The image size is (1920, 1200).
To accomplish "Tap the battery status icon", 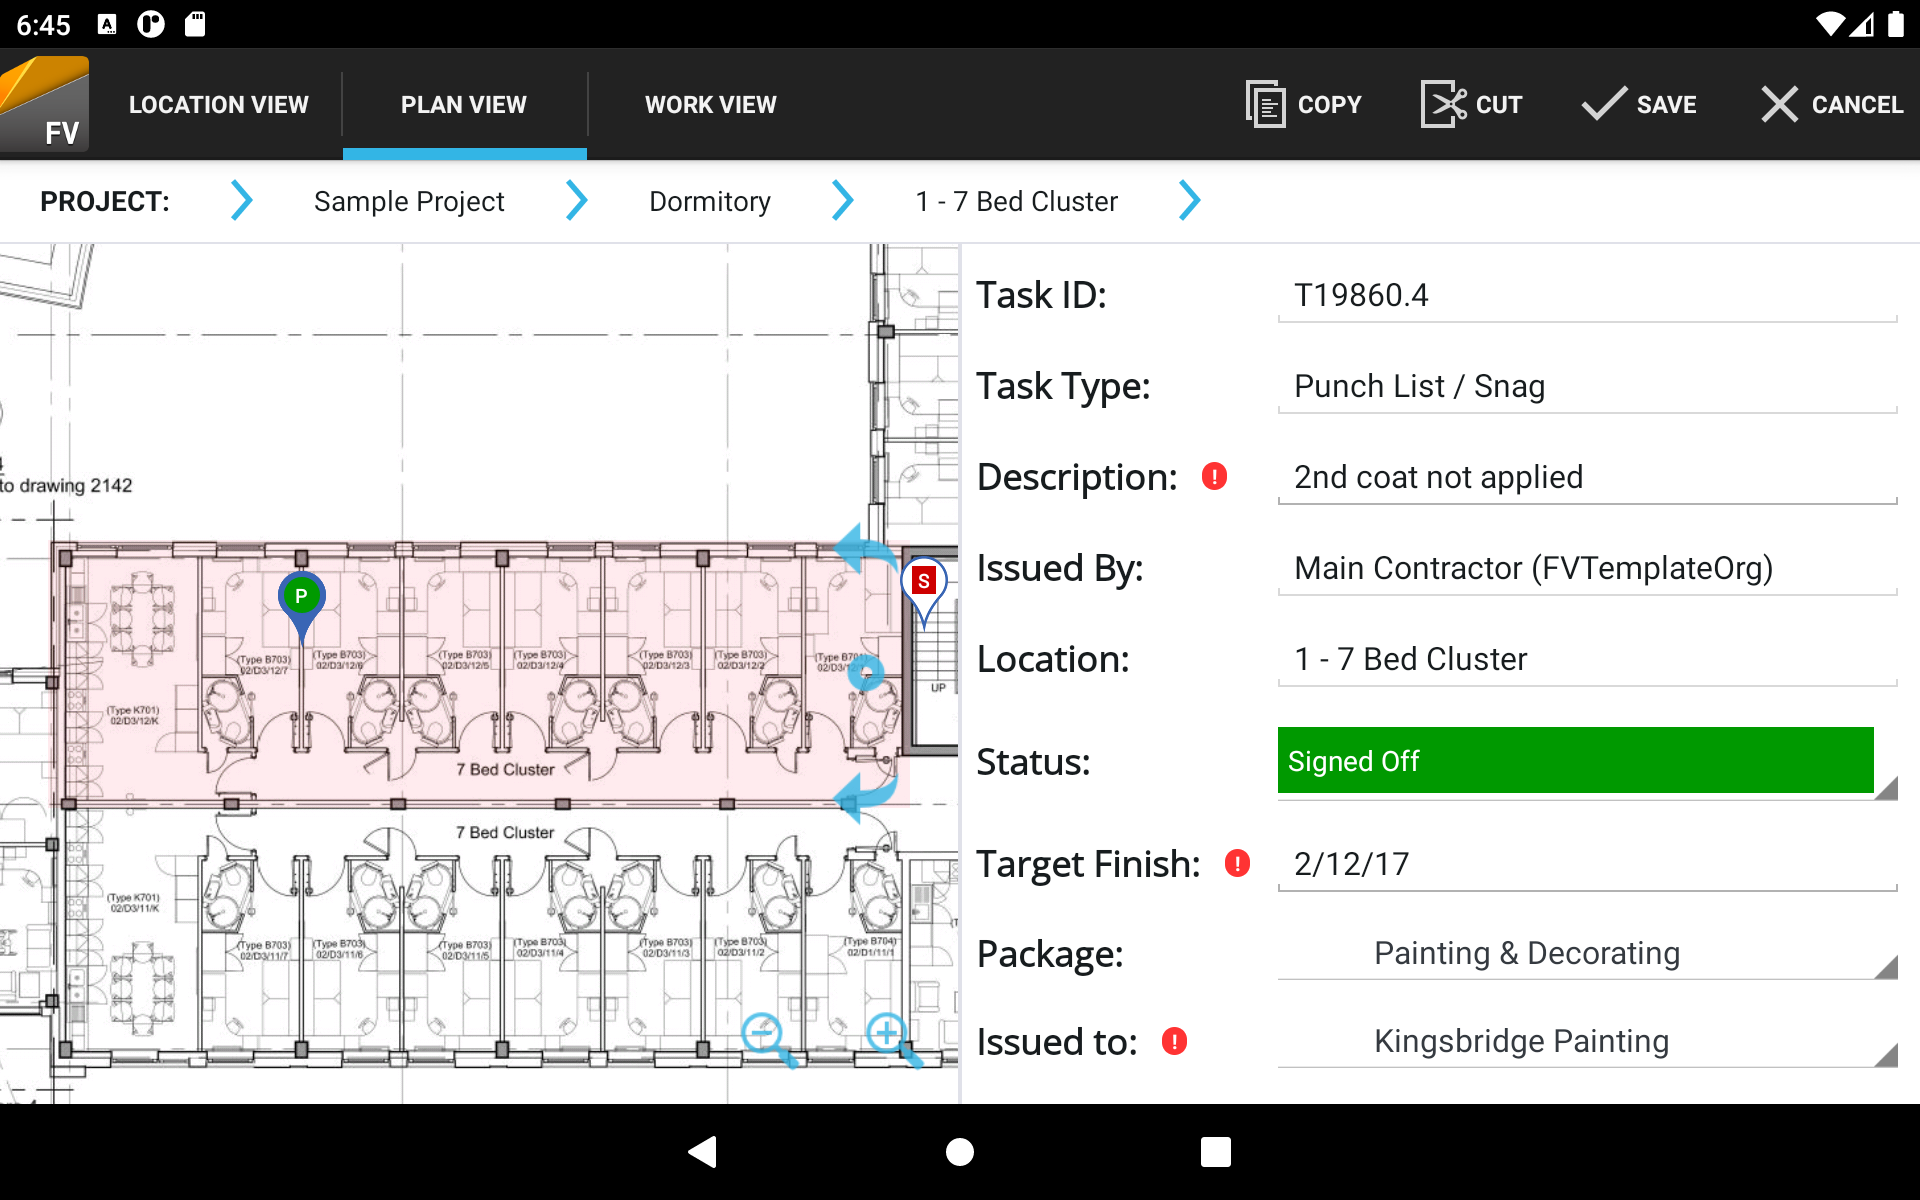I will click(x=1895, y=24).
